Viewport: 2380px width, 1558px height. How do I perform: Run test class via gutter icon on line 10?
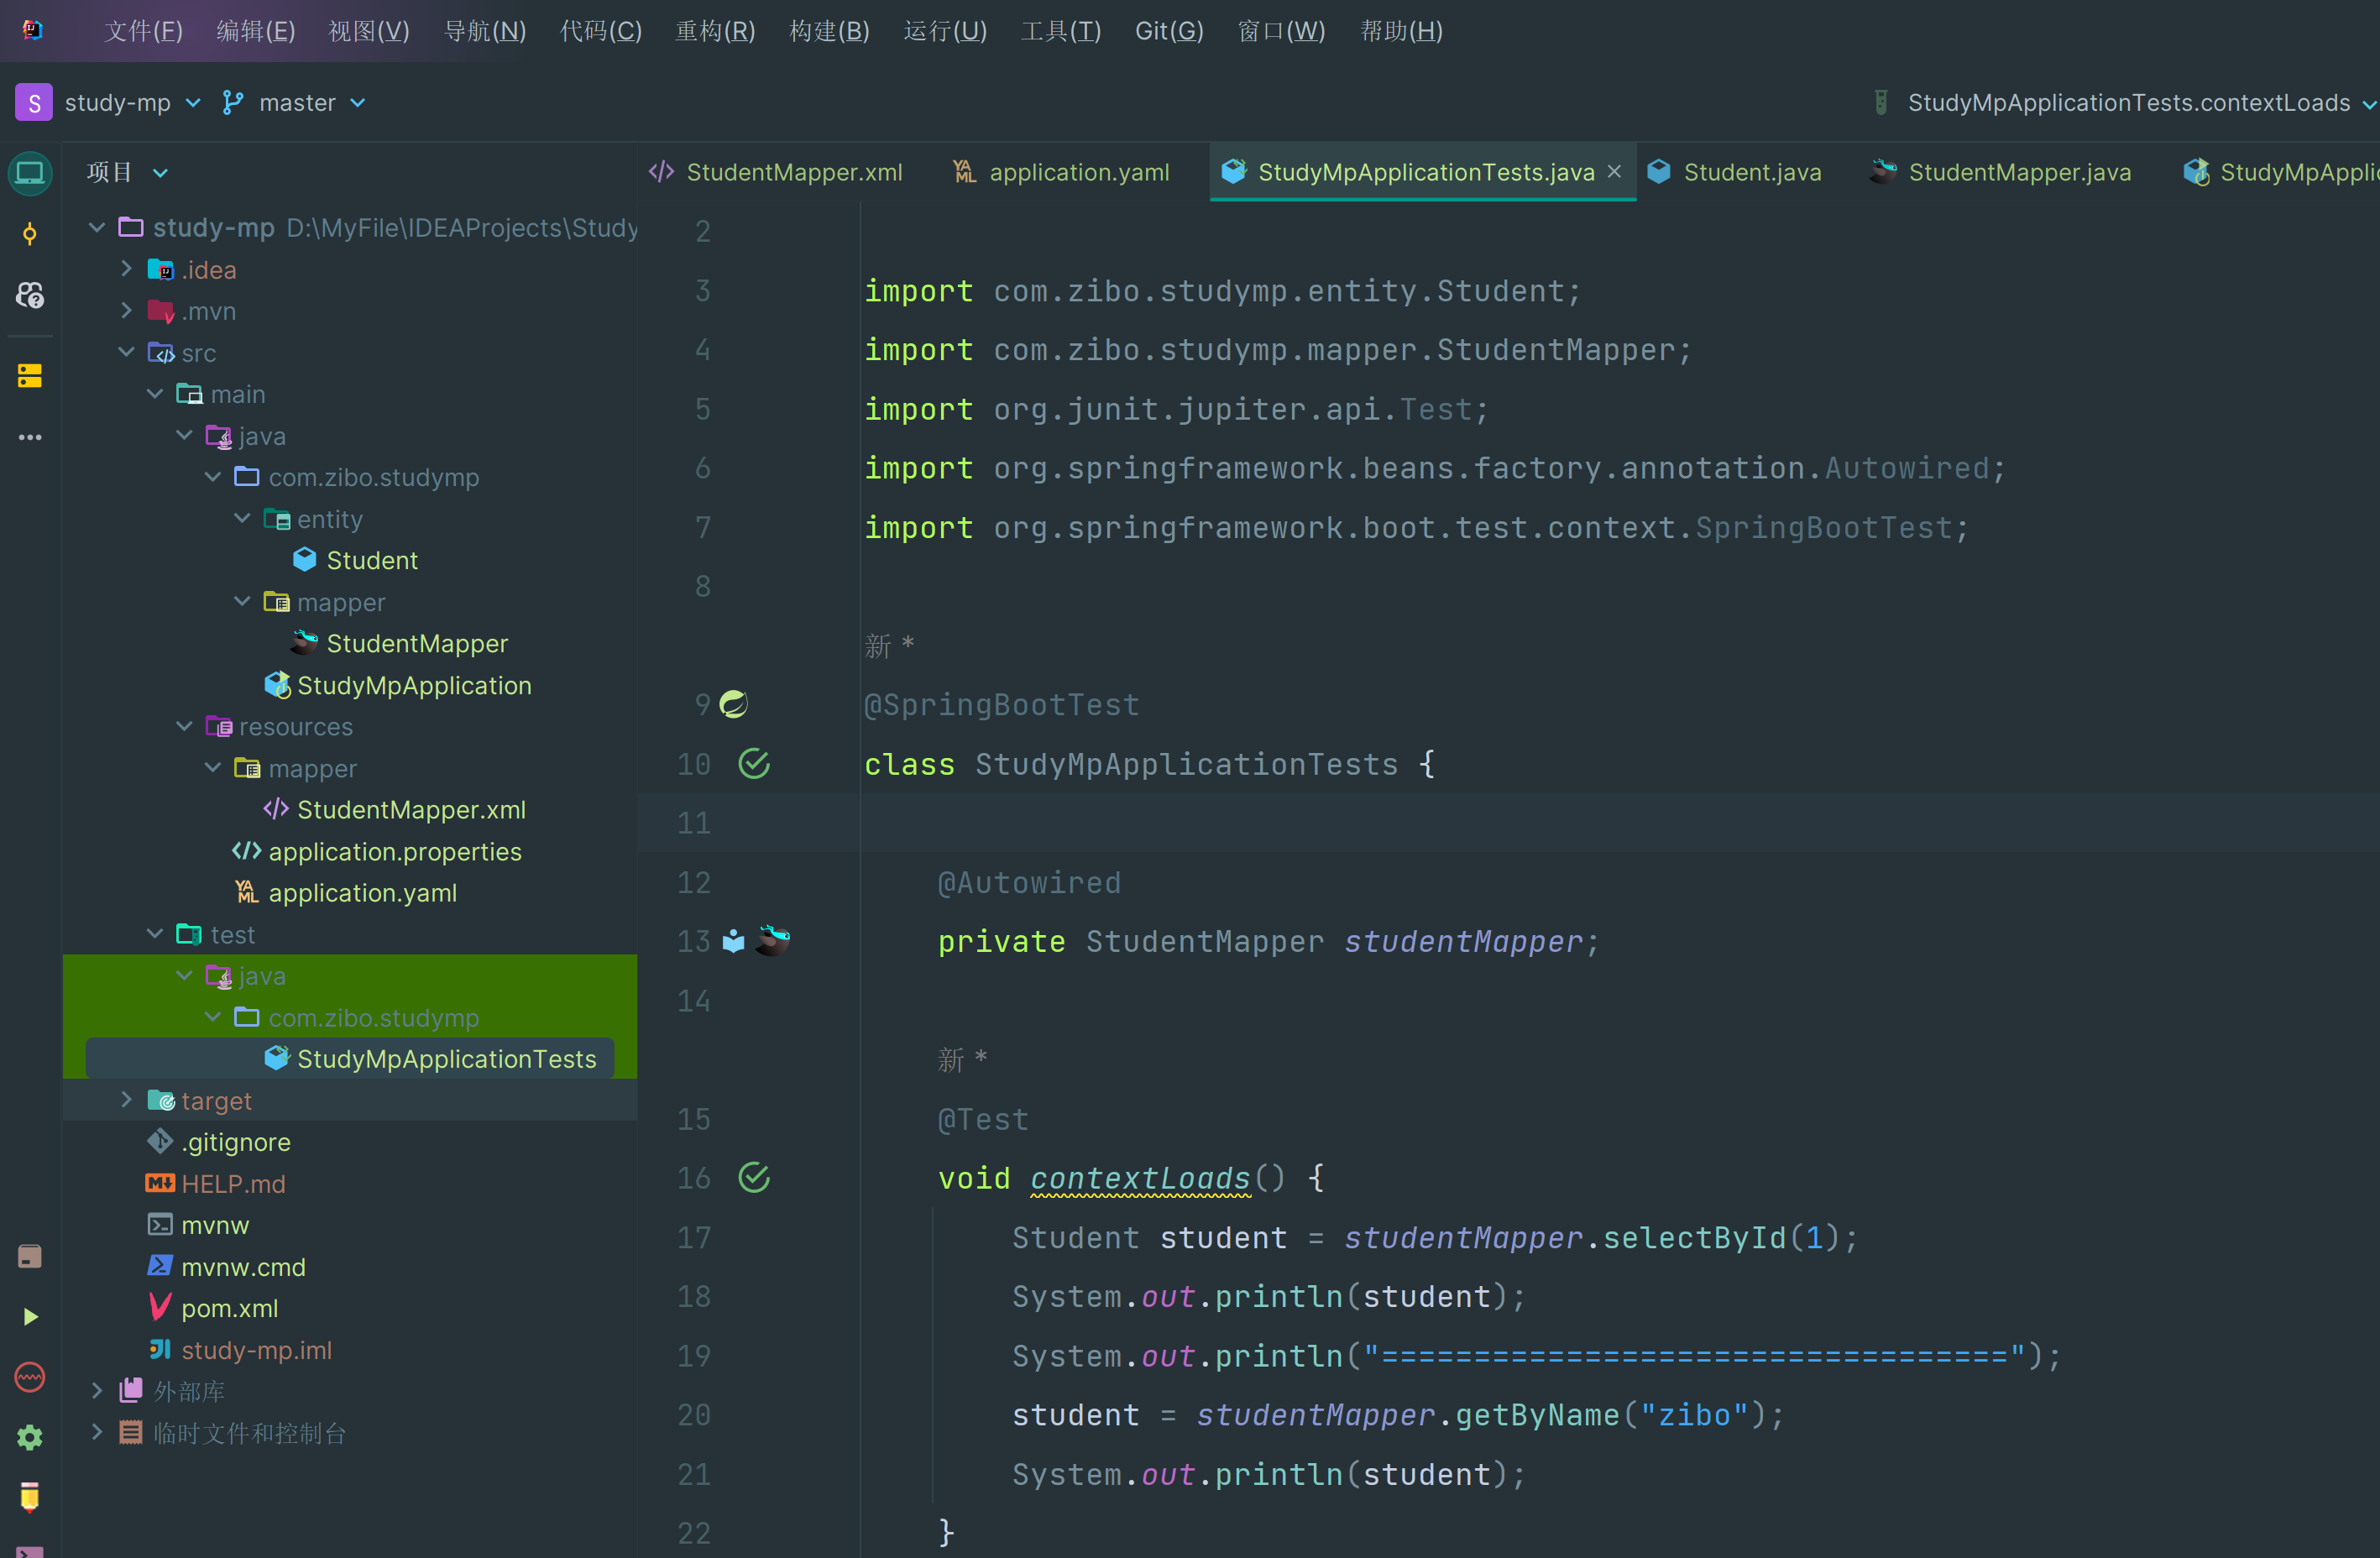754,764
